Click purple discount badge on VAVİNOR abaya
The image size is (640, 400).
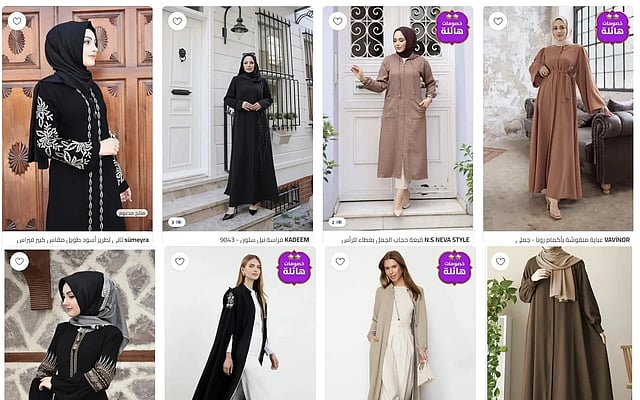click(x=613, y=27)
